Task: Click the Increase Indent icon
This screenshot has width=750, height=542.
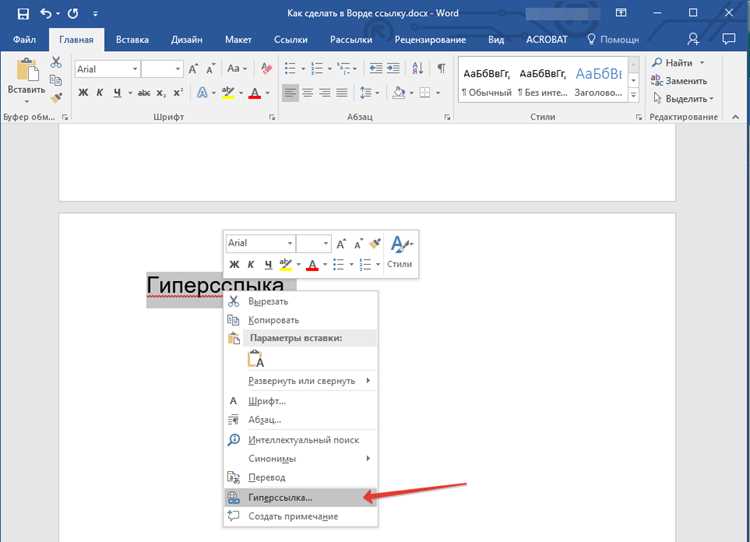Action: point(393,68)
